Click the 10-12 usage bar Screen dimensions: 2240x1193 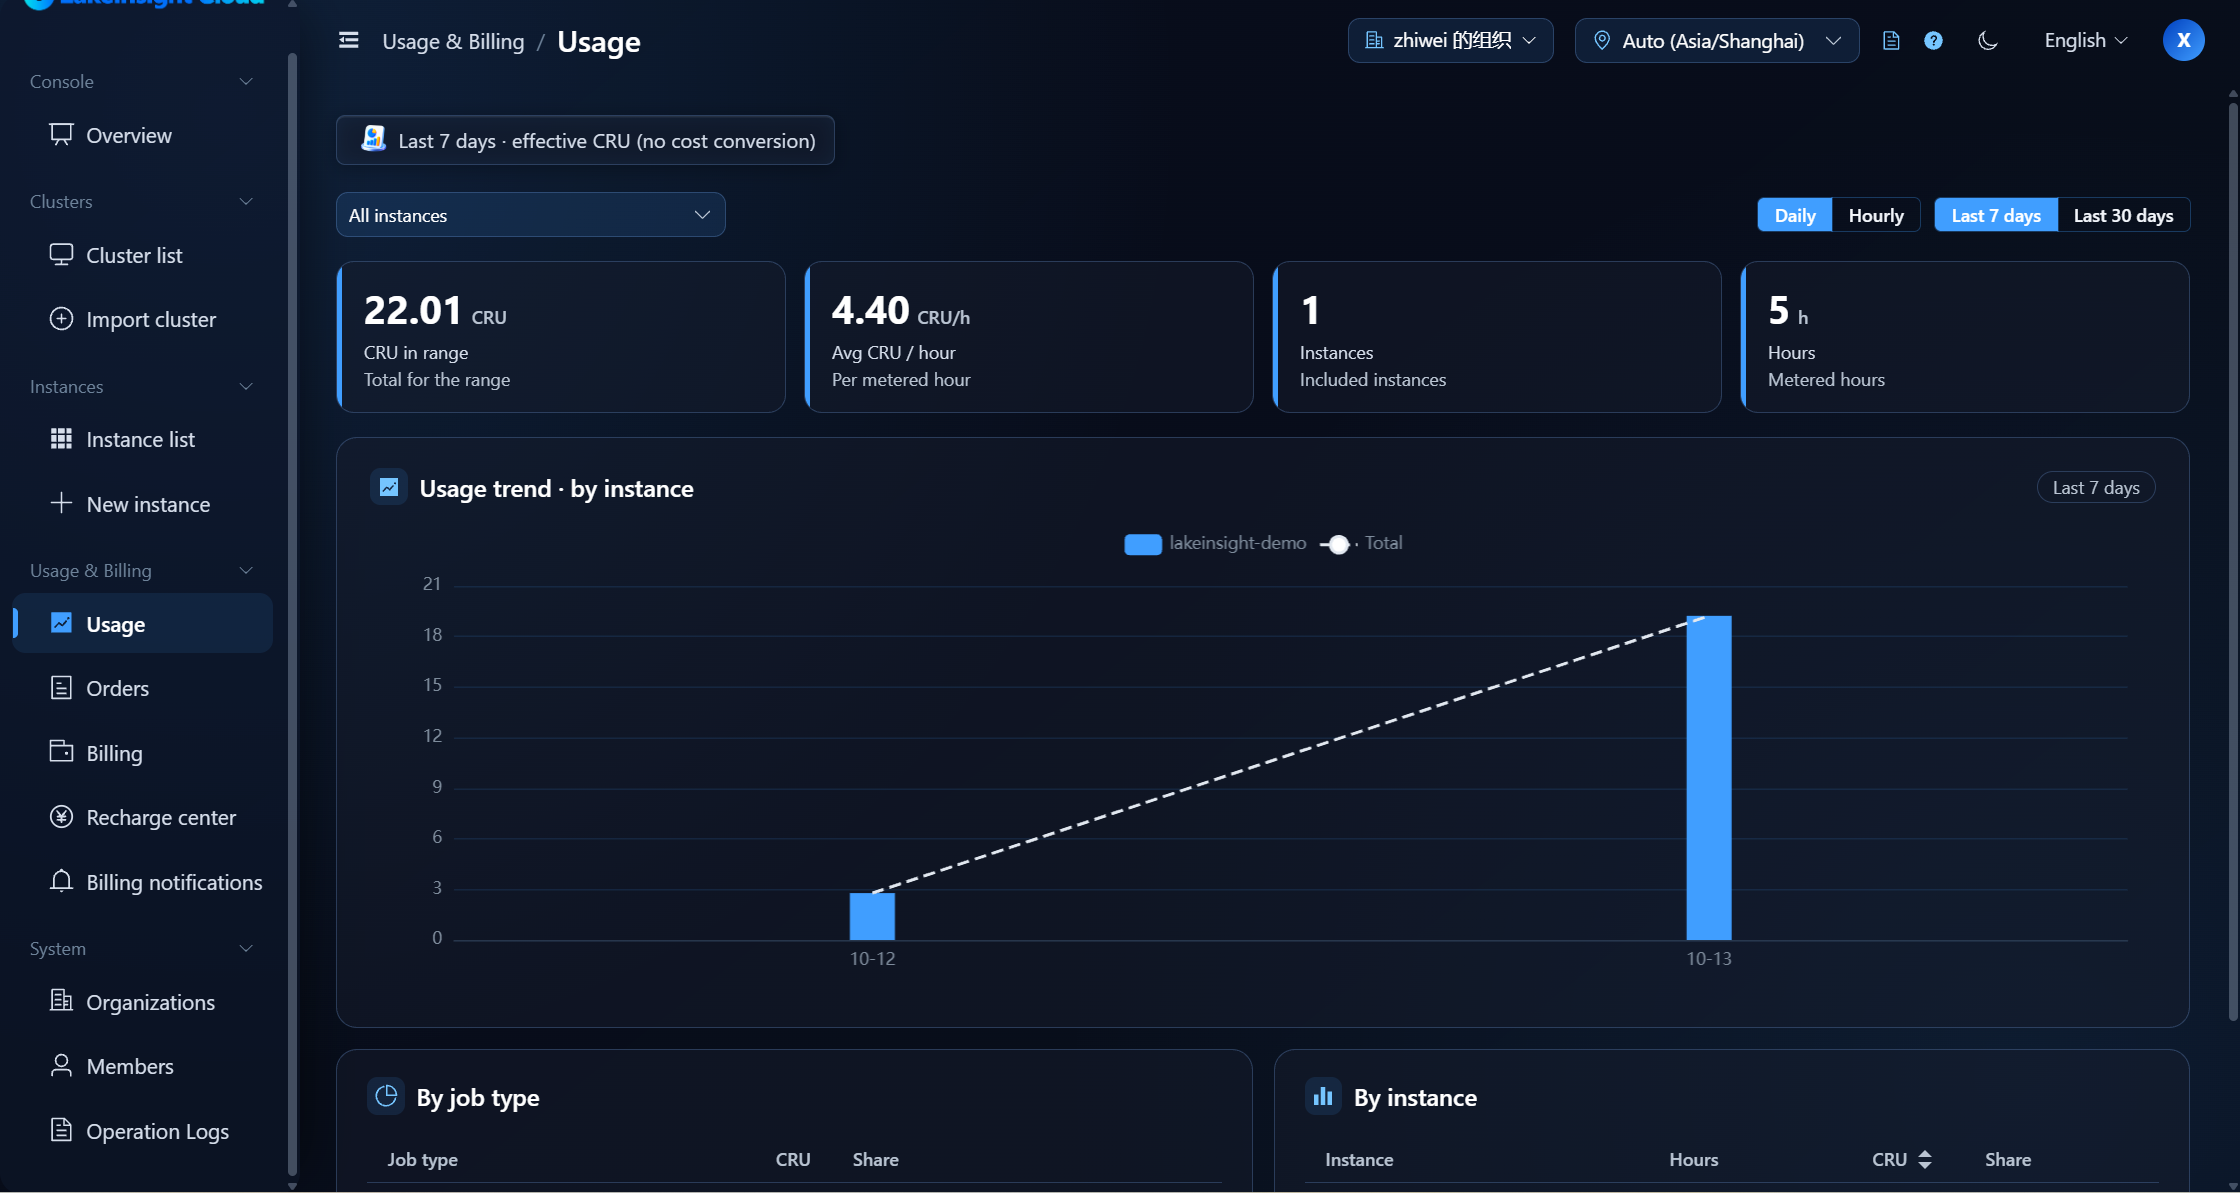point(872,916)
